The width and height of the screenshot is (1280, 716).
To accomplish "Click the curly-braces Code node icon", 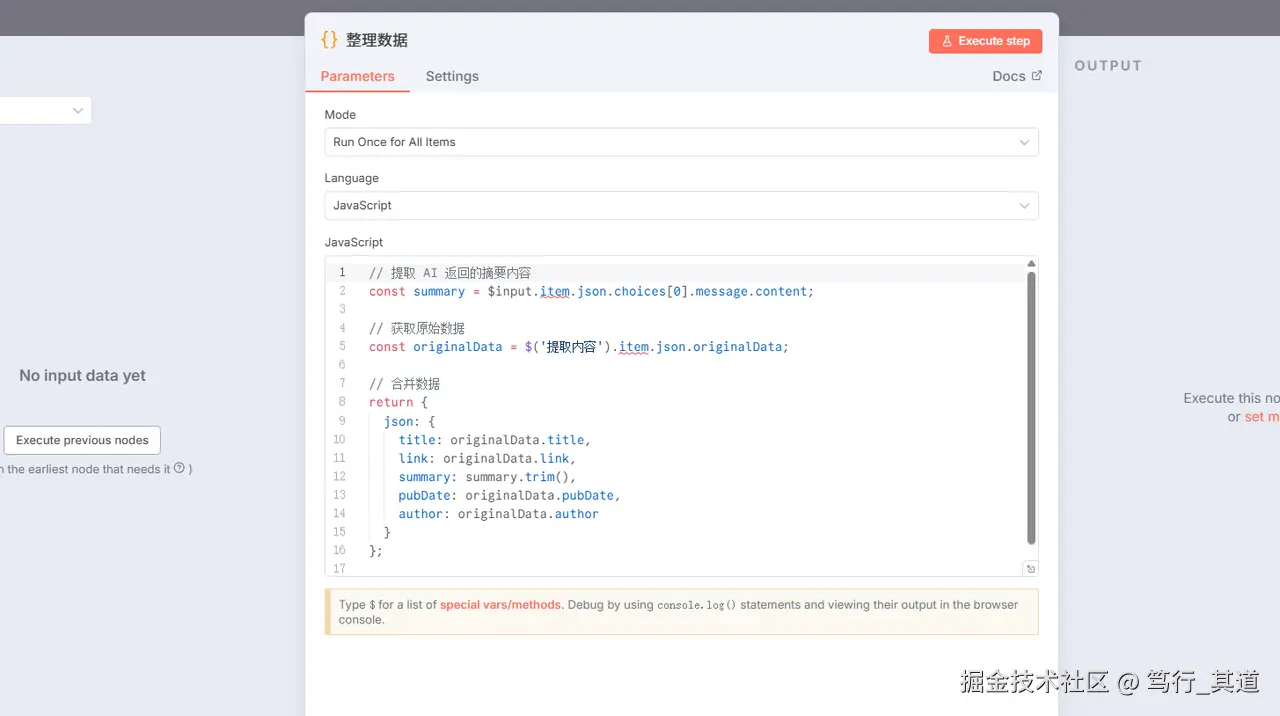I will point(329,40).
